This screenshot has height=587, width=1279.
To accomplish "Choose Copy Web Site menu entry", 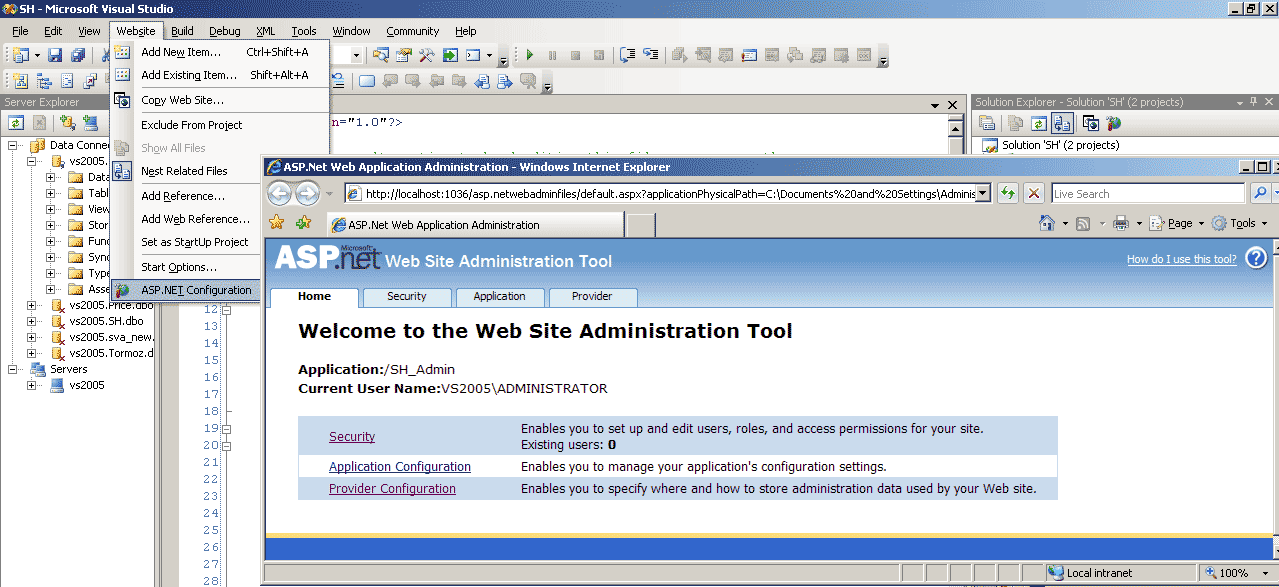I will (221, 100).
